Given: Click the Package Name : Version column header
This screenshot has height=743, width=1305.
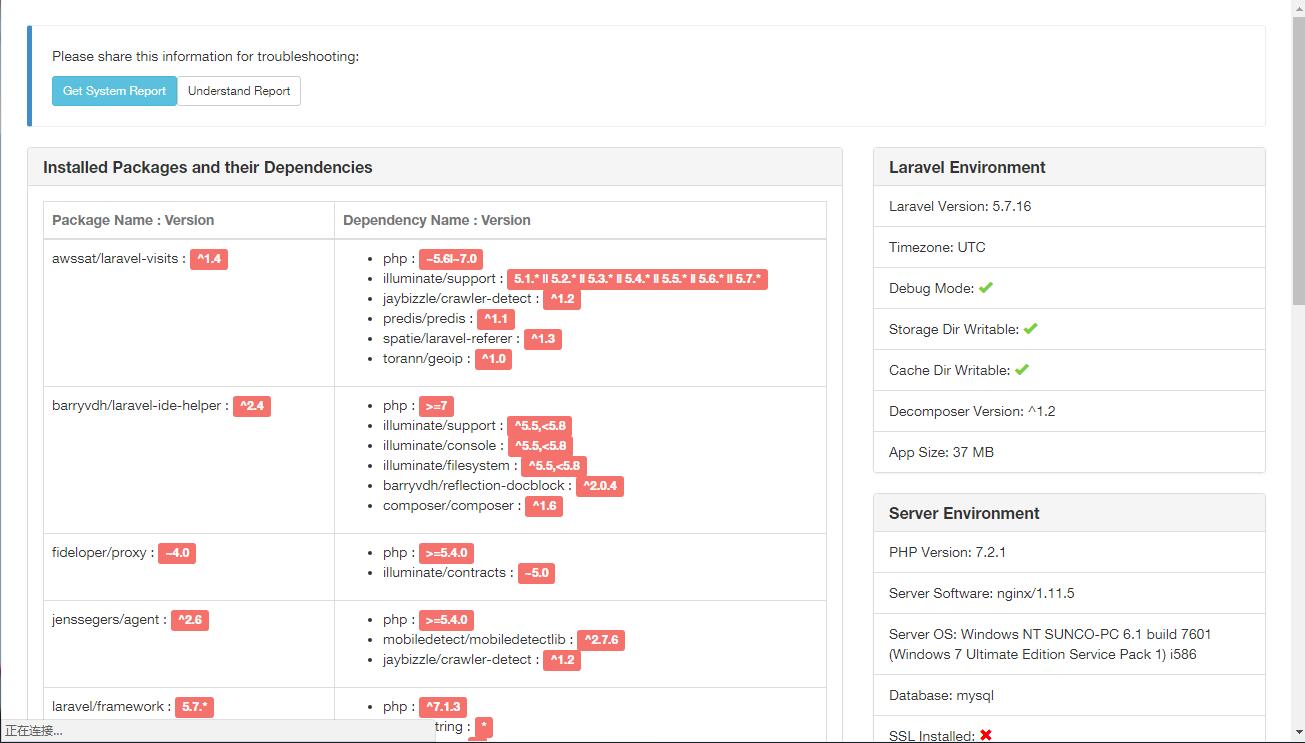Looking at the screenshot, I should tap(133, 220).
